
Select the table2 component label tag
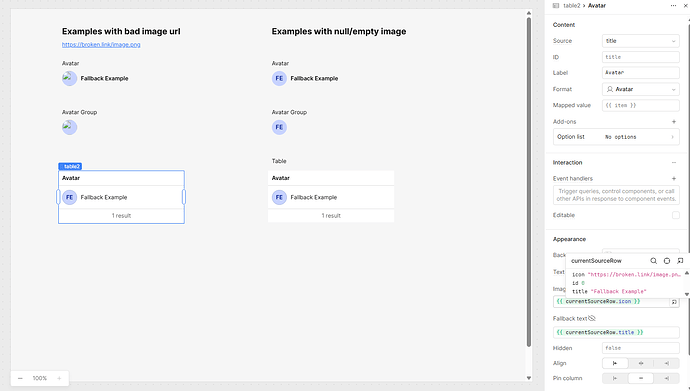pyautogui.click(x=70, y=166)
